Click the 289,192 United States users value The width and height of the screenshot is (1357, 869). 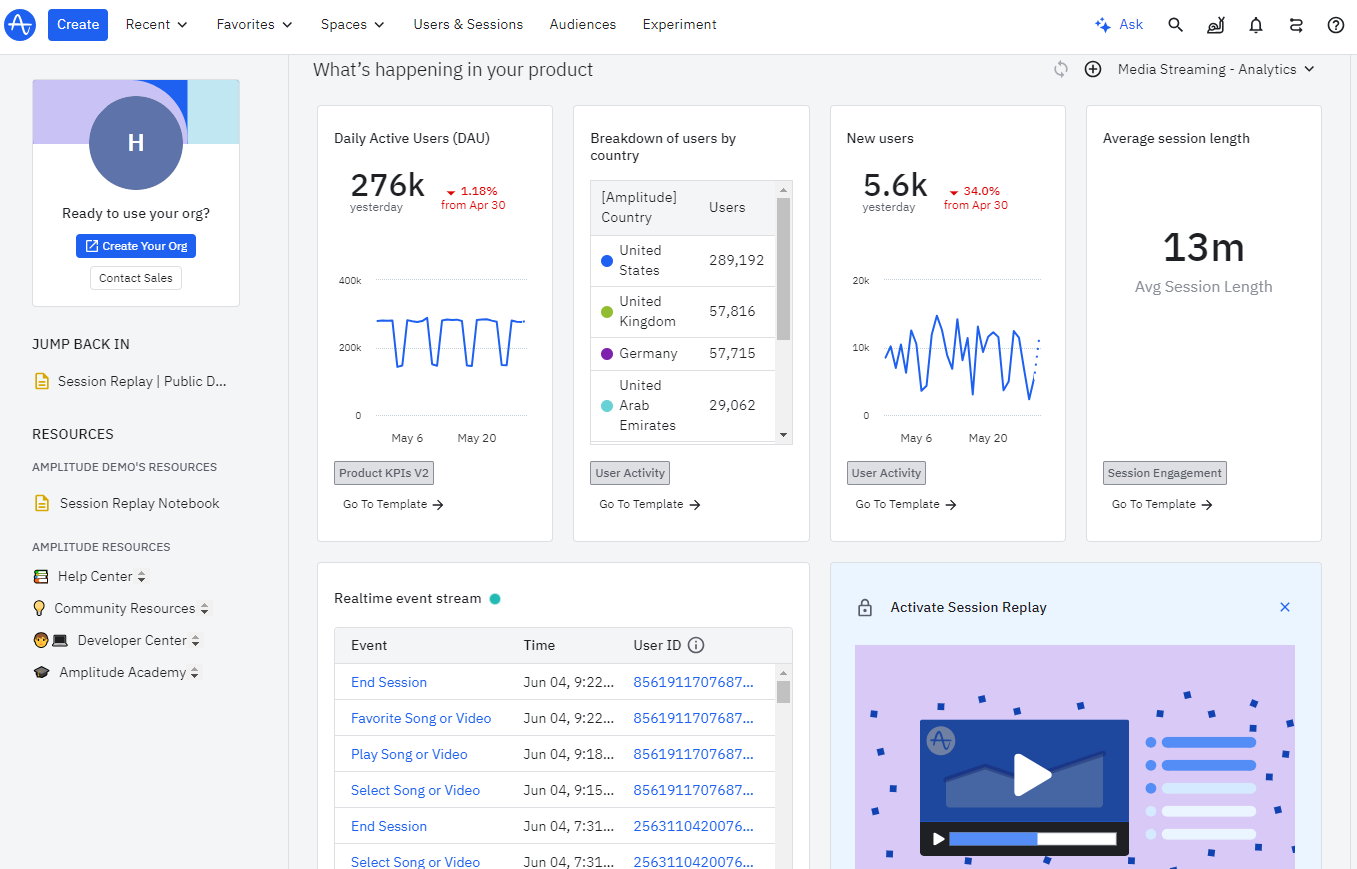[736, 260]
